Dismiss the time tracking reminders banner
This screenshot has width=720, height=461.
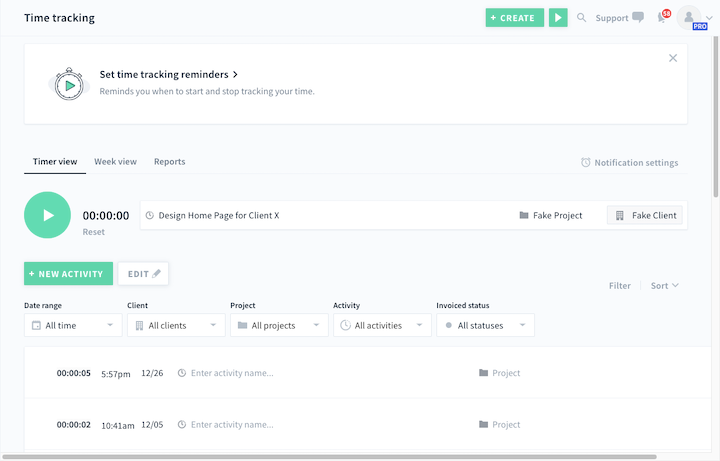[673, 58]
